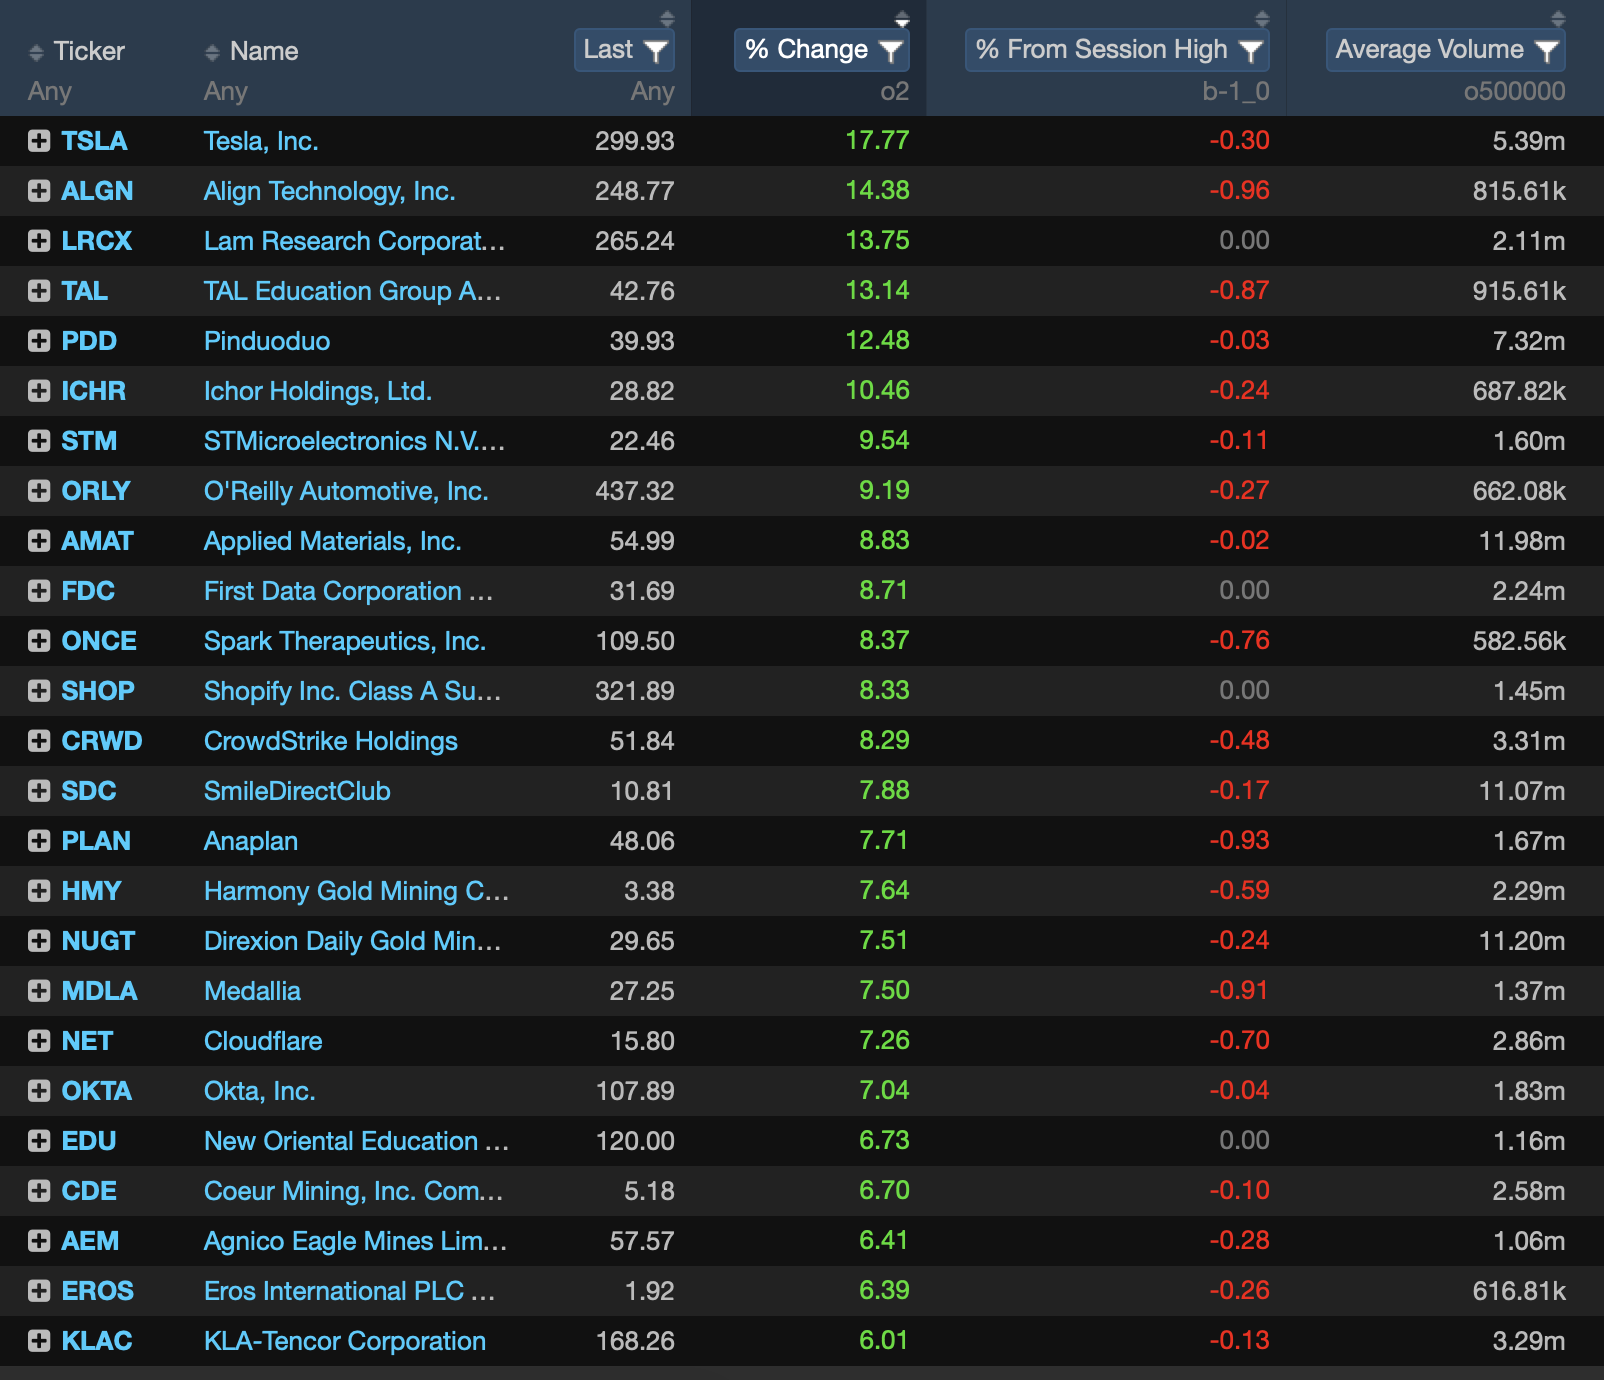
Task: Click the % From Session High header button
Action: point(1117,50)
